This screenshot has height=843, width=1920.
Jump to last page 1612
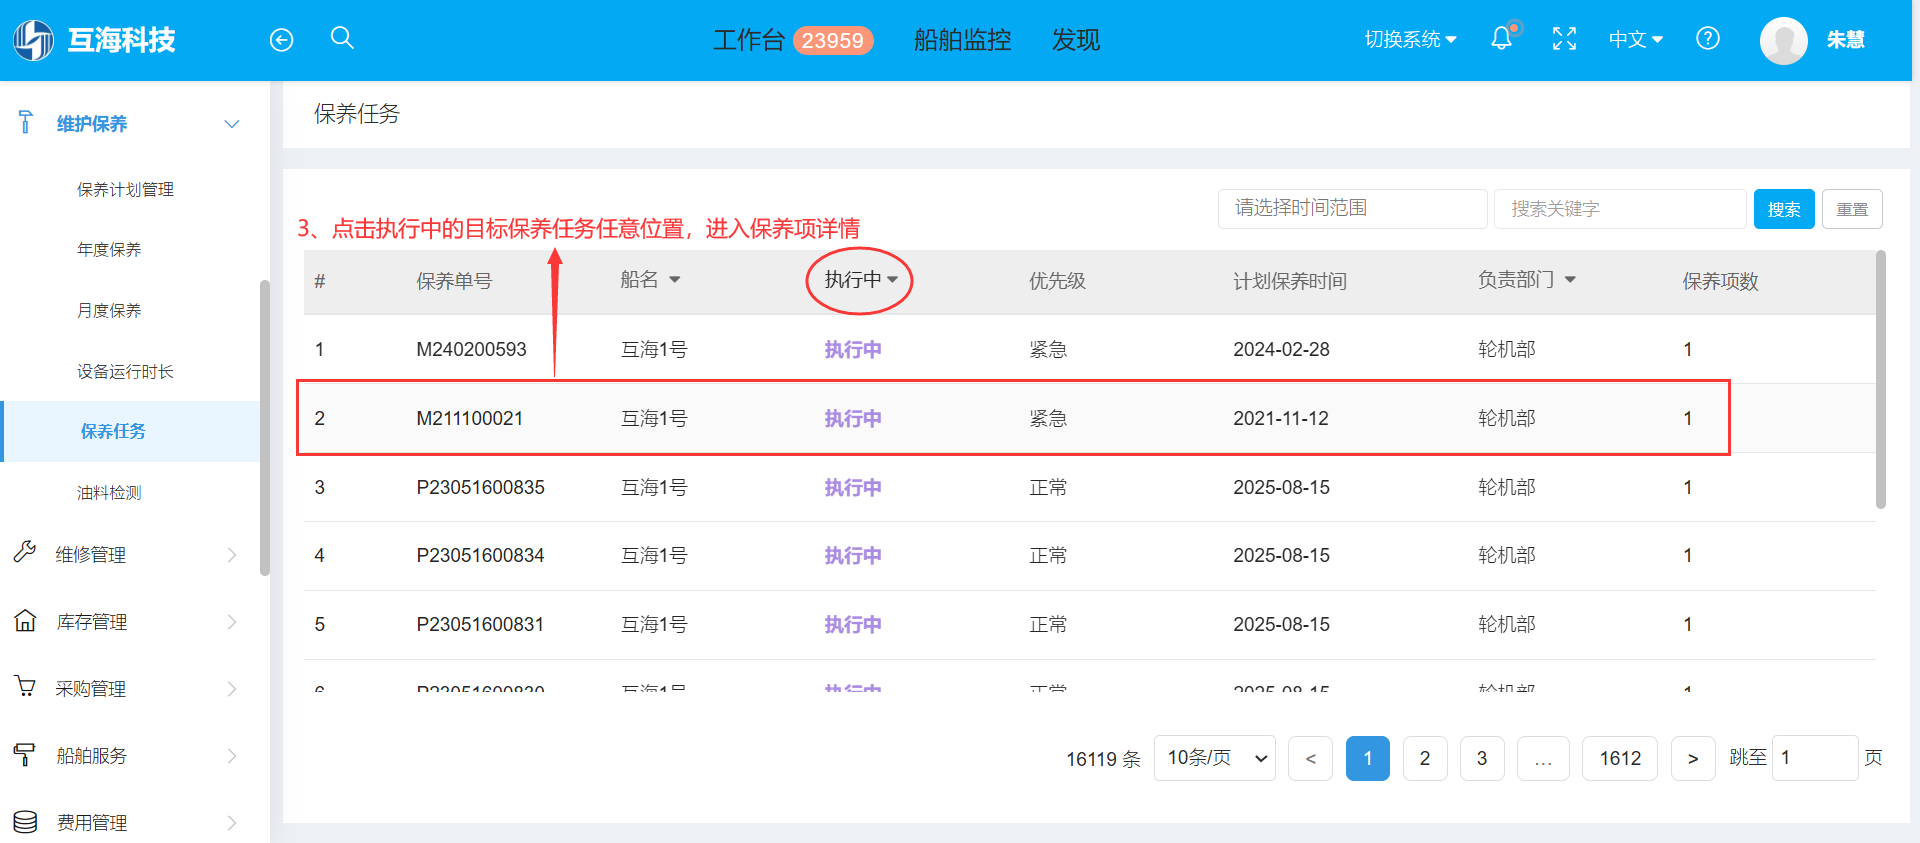pos(1620,758)
